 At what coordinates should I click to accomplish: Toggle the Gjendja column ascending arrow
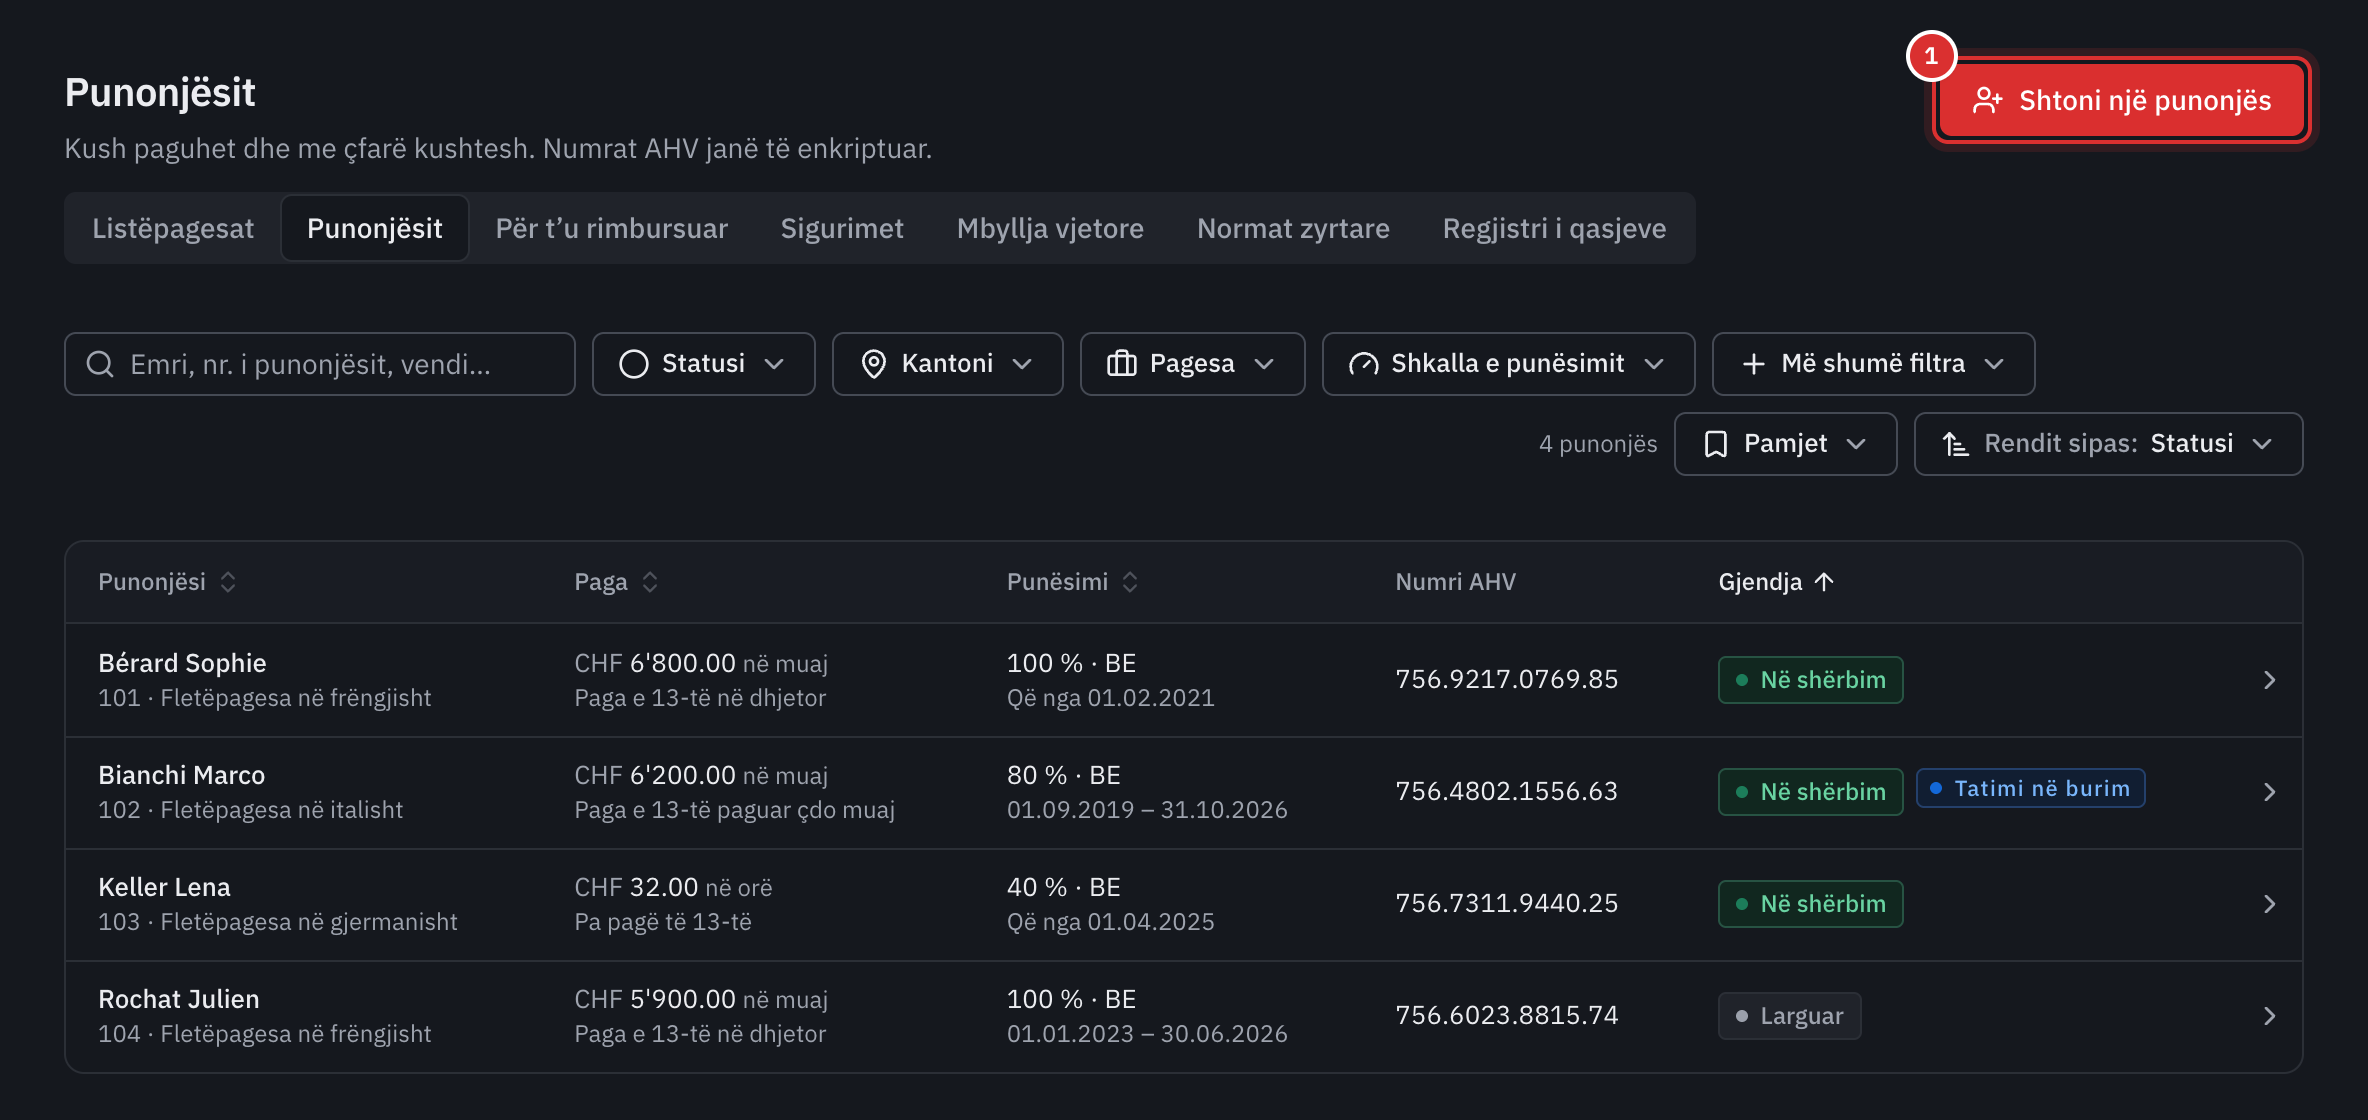tap(1824, 582)
